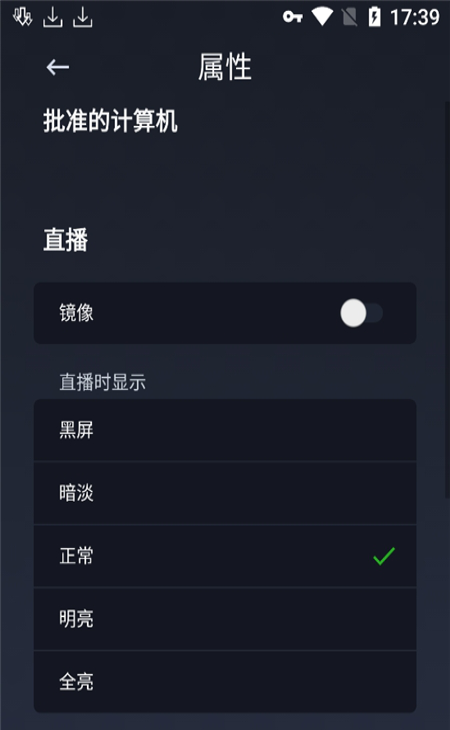Tap the battery charging icon
This screenshot has width=450, height=730.
pos(375,17)
